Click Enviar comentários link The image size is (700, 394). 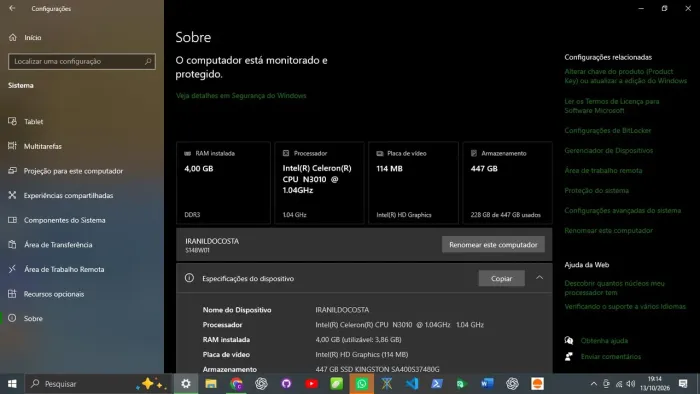click(x=611, y=357)
